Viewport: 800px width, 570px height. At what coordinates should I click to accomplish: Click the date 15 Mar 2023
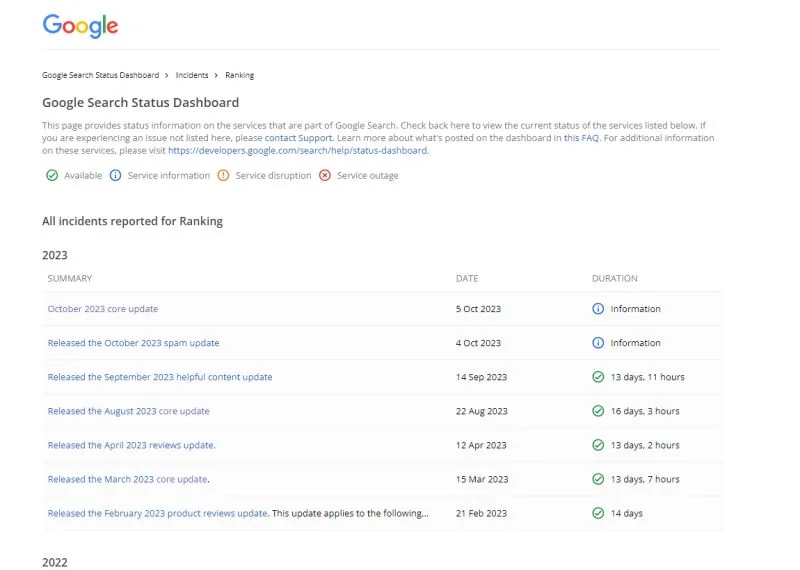point(482,479)
